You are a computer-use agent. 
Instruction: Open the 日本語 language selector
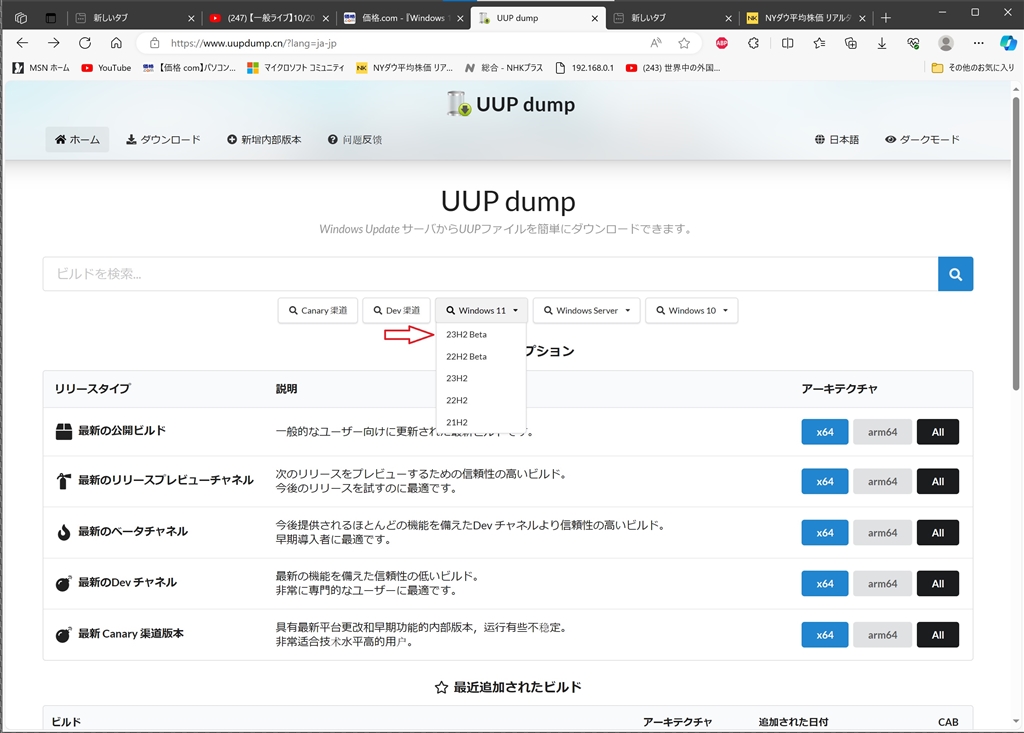coord(837,139)
